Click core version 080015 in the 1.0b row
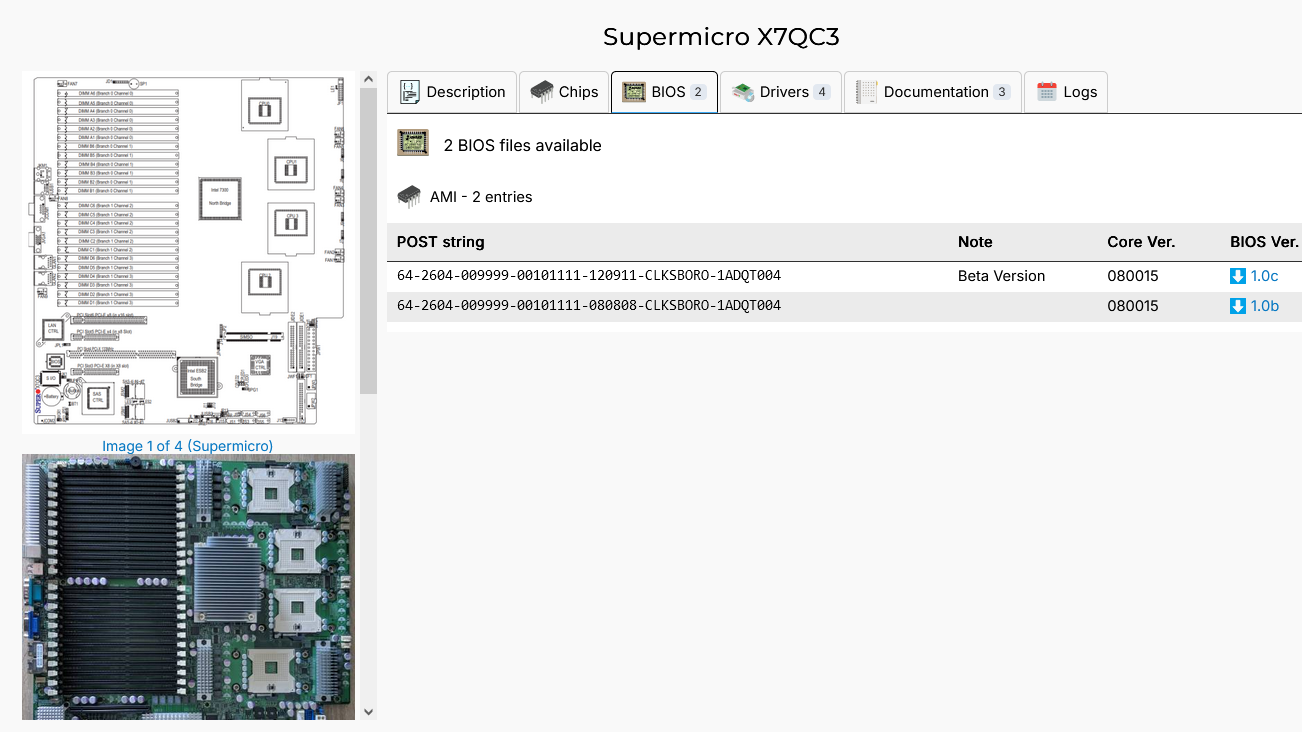 point(1133,306)
